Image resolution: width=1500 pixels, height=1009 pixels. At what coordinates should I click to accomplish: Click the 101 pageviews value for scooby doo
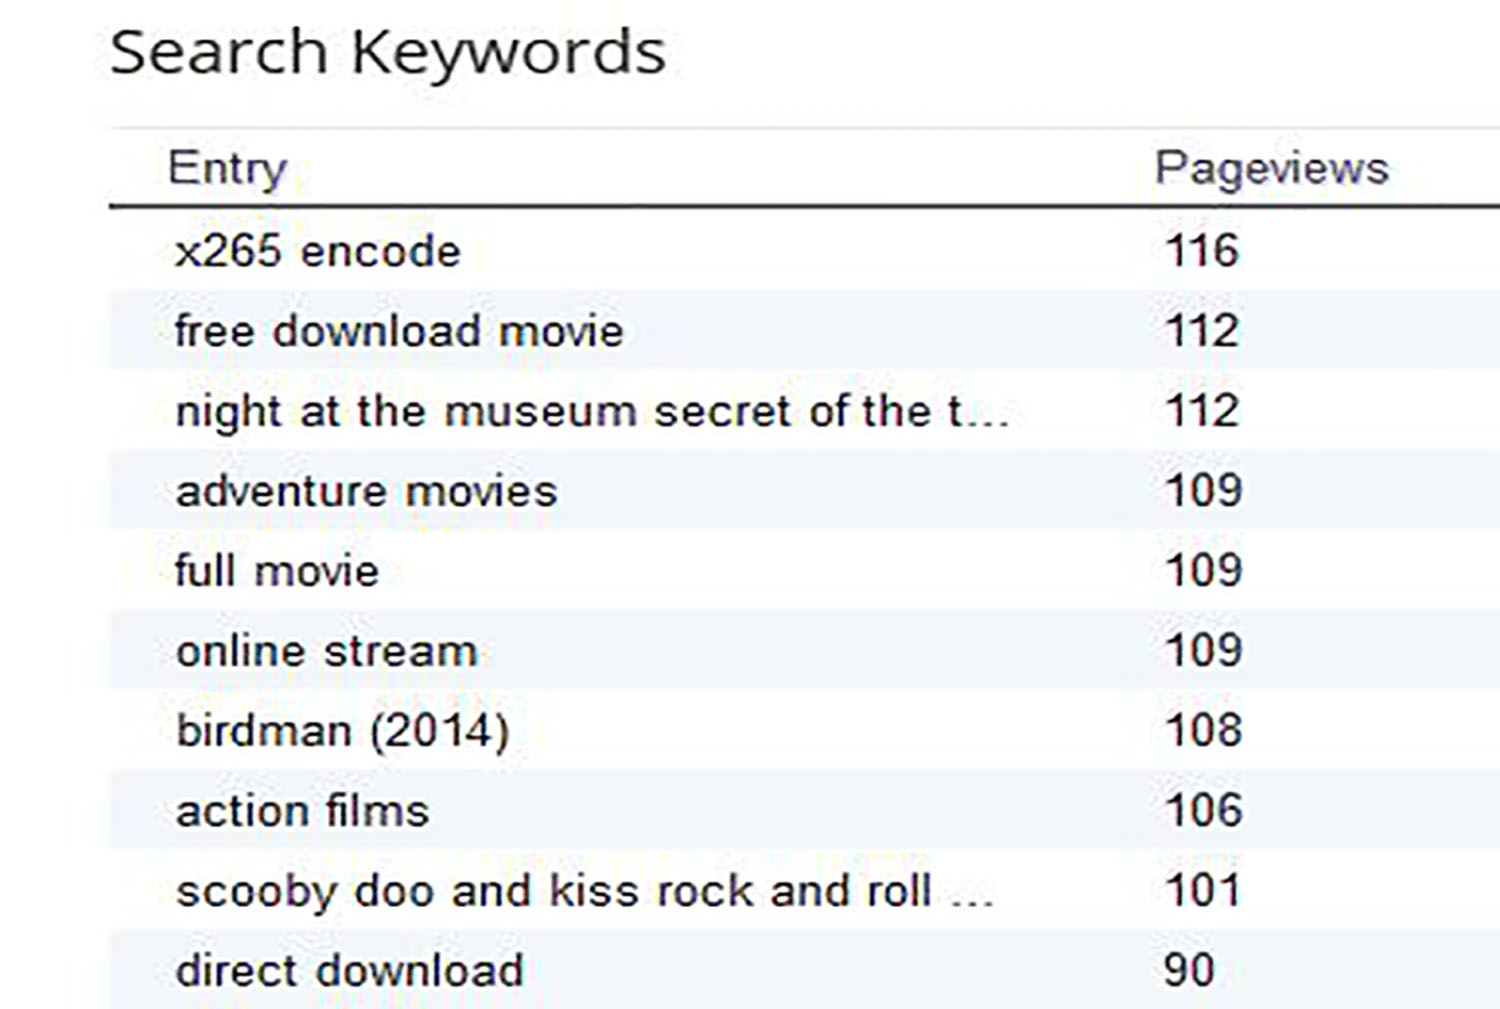pos(1202,891)
